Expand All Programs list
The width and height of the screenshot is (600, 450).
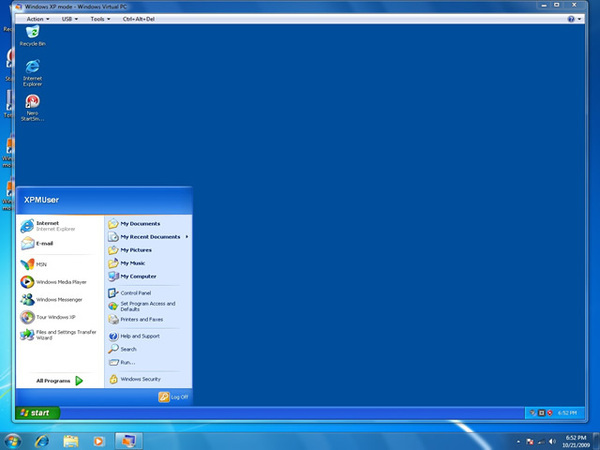(x=59, y=381)
